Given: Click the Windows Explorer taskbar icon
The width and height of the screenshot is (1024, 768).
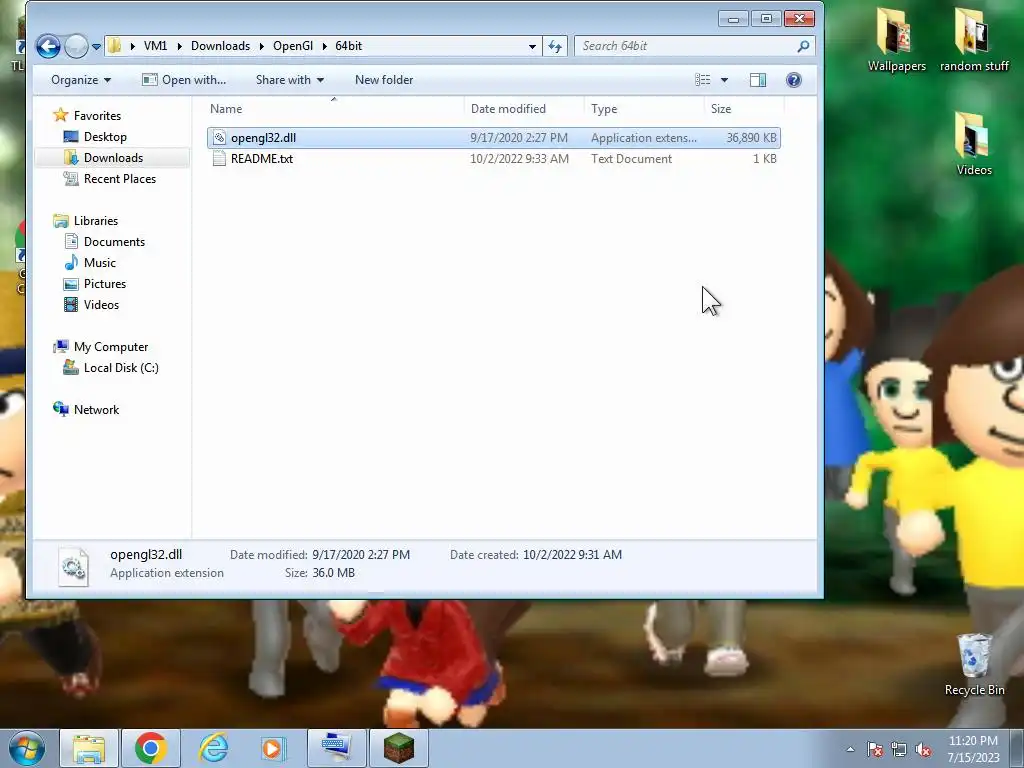Looking at the screenshot, I should point(89,748).
